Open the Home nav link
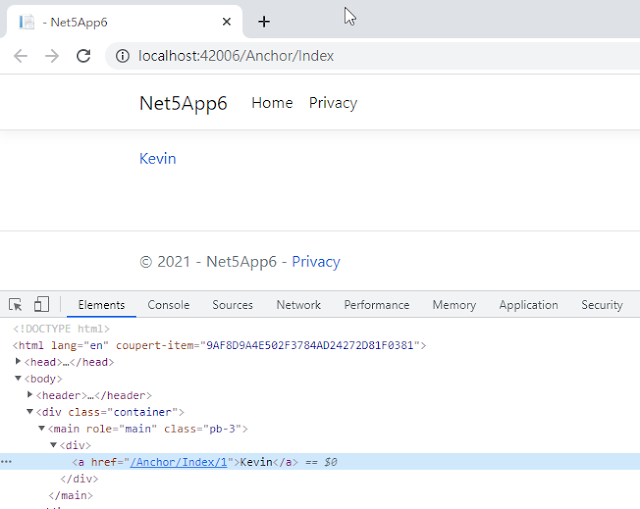The height and width of the screenshot is (509, 640). 272,103
